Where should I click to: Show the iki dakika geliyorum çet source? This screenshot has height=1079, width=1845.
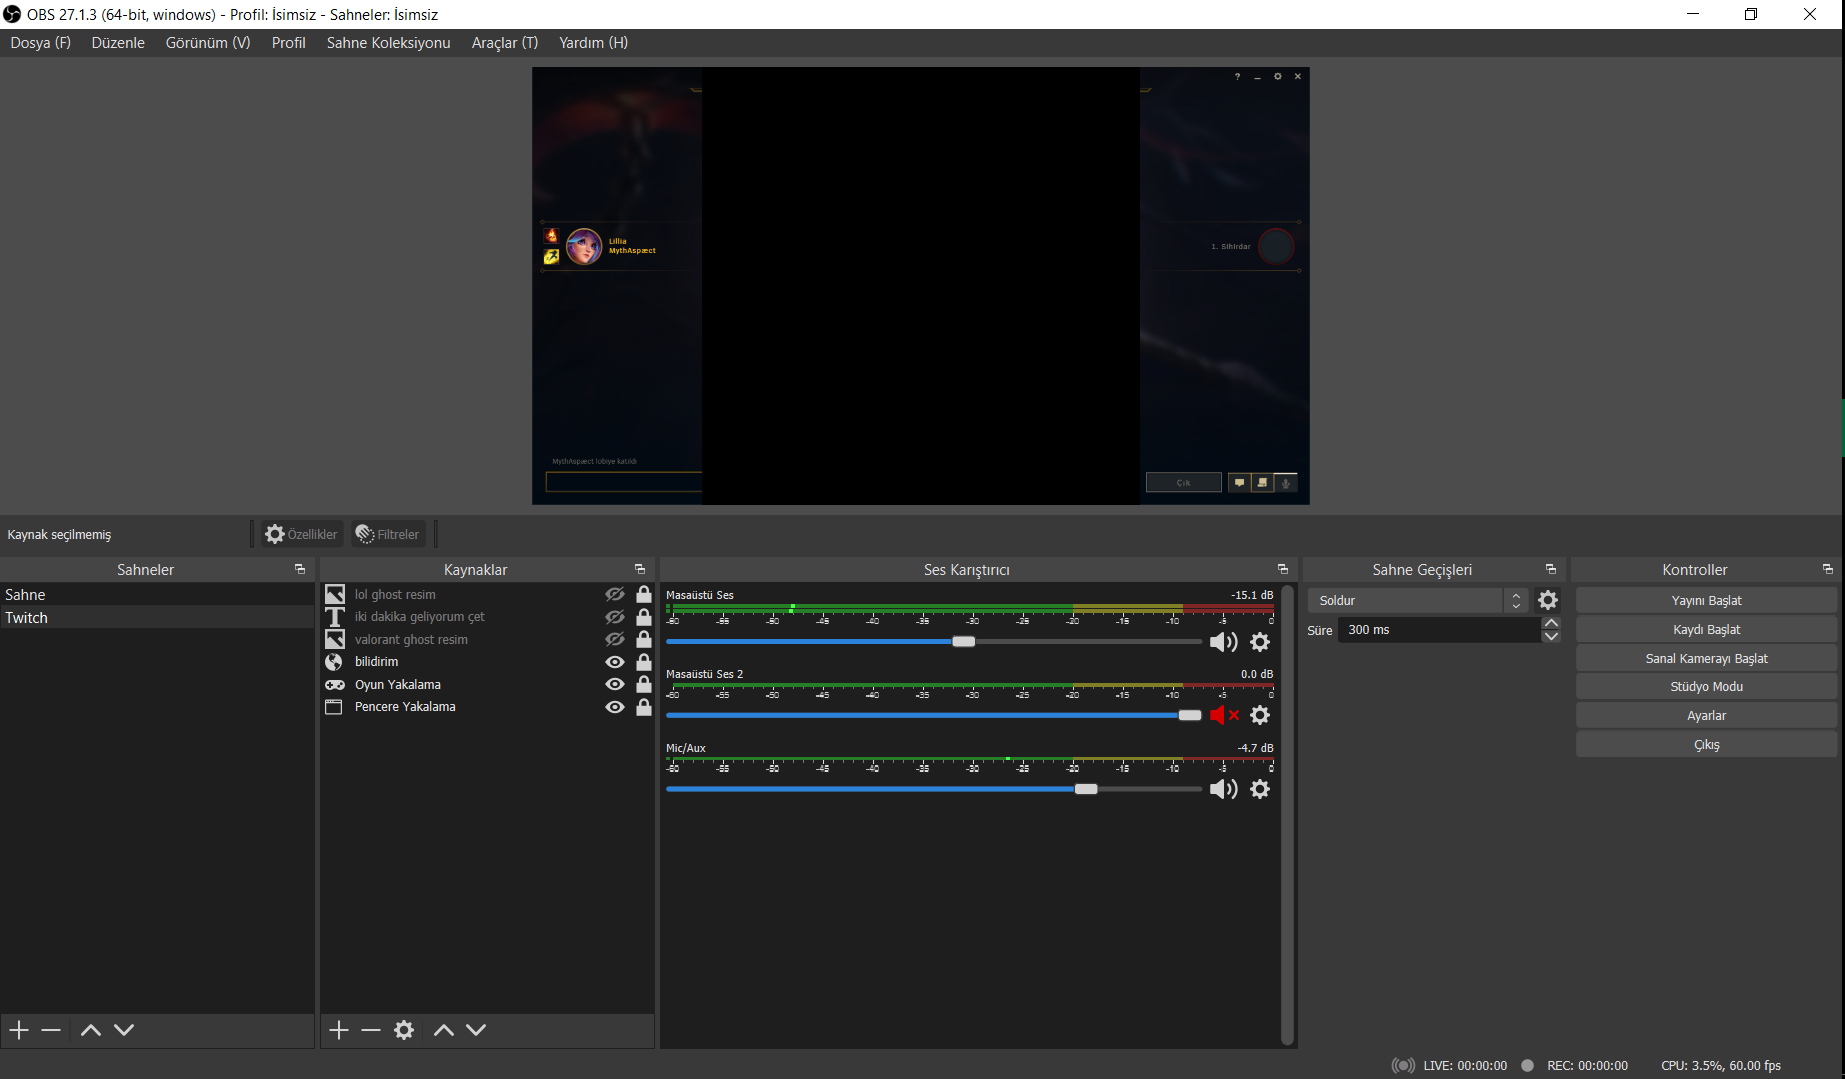615,617
